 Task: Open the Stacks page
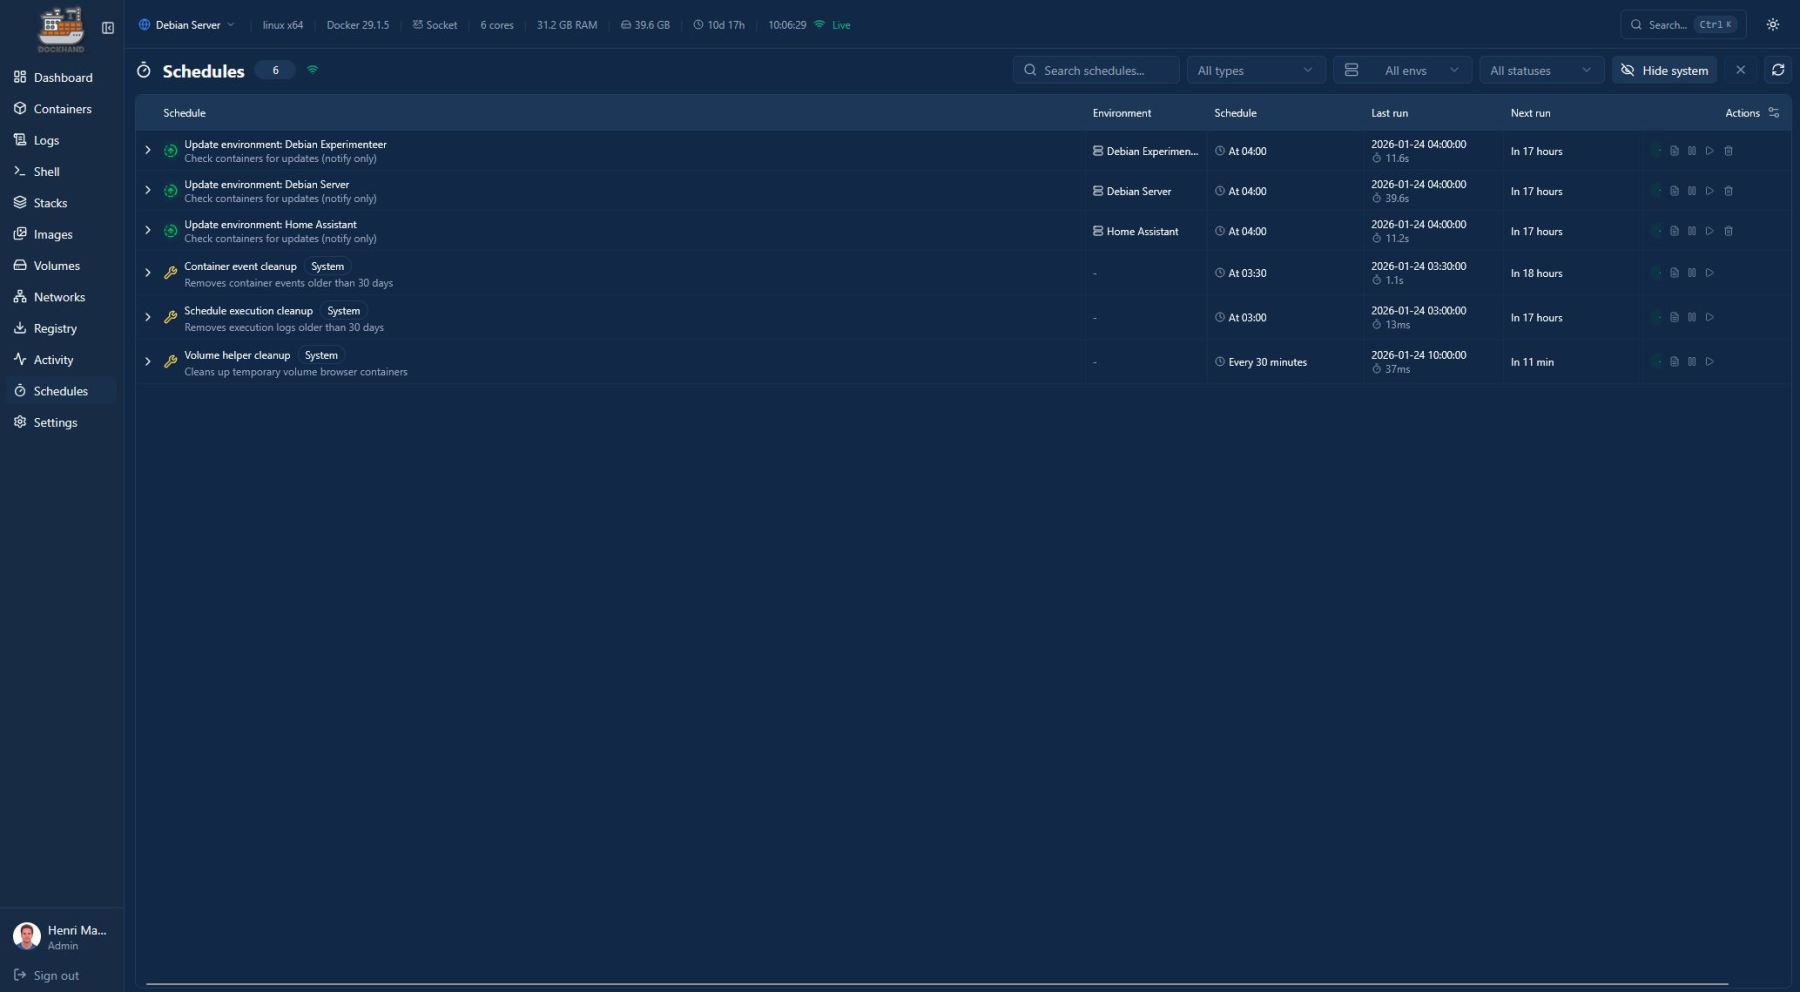[x=50, y=203]
